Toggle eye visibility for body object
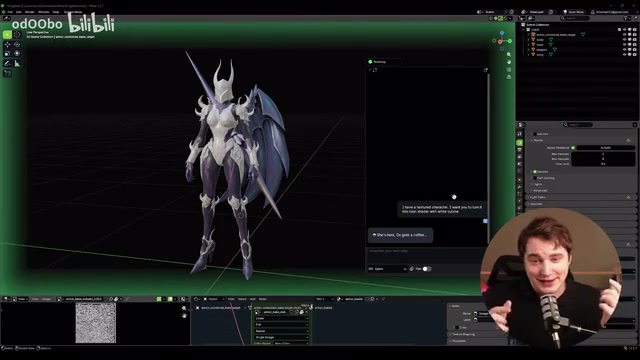This screenshot has height=360, width=640. 624,40
